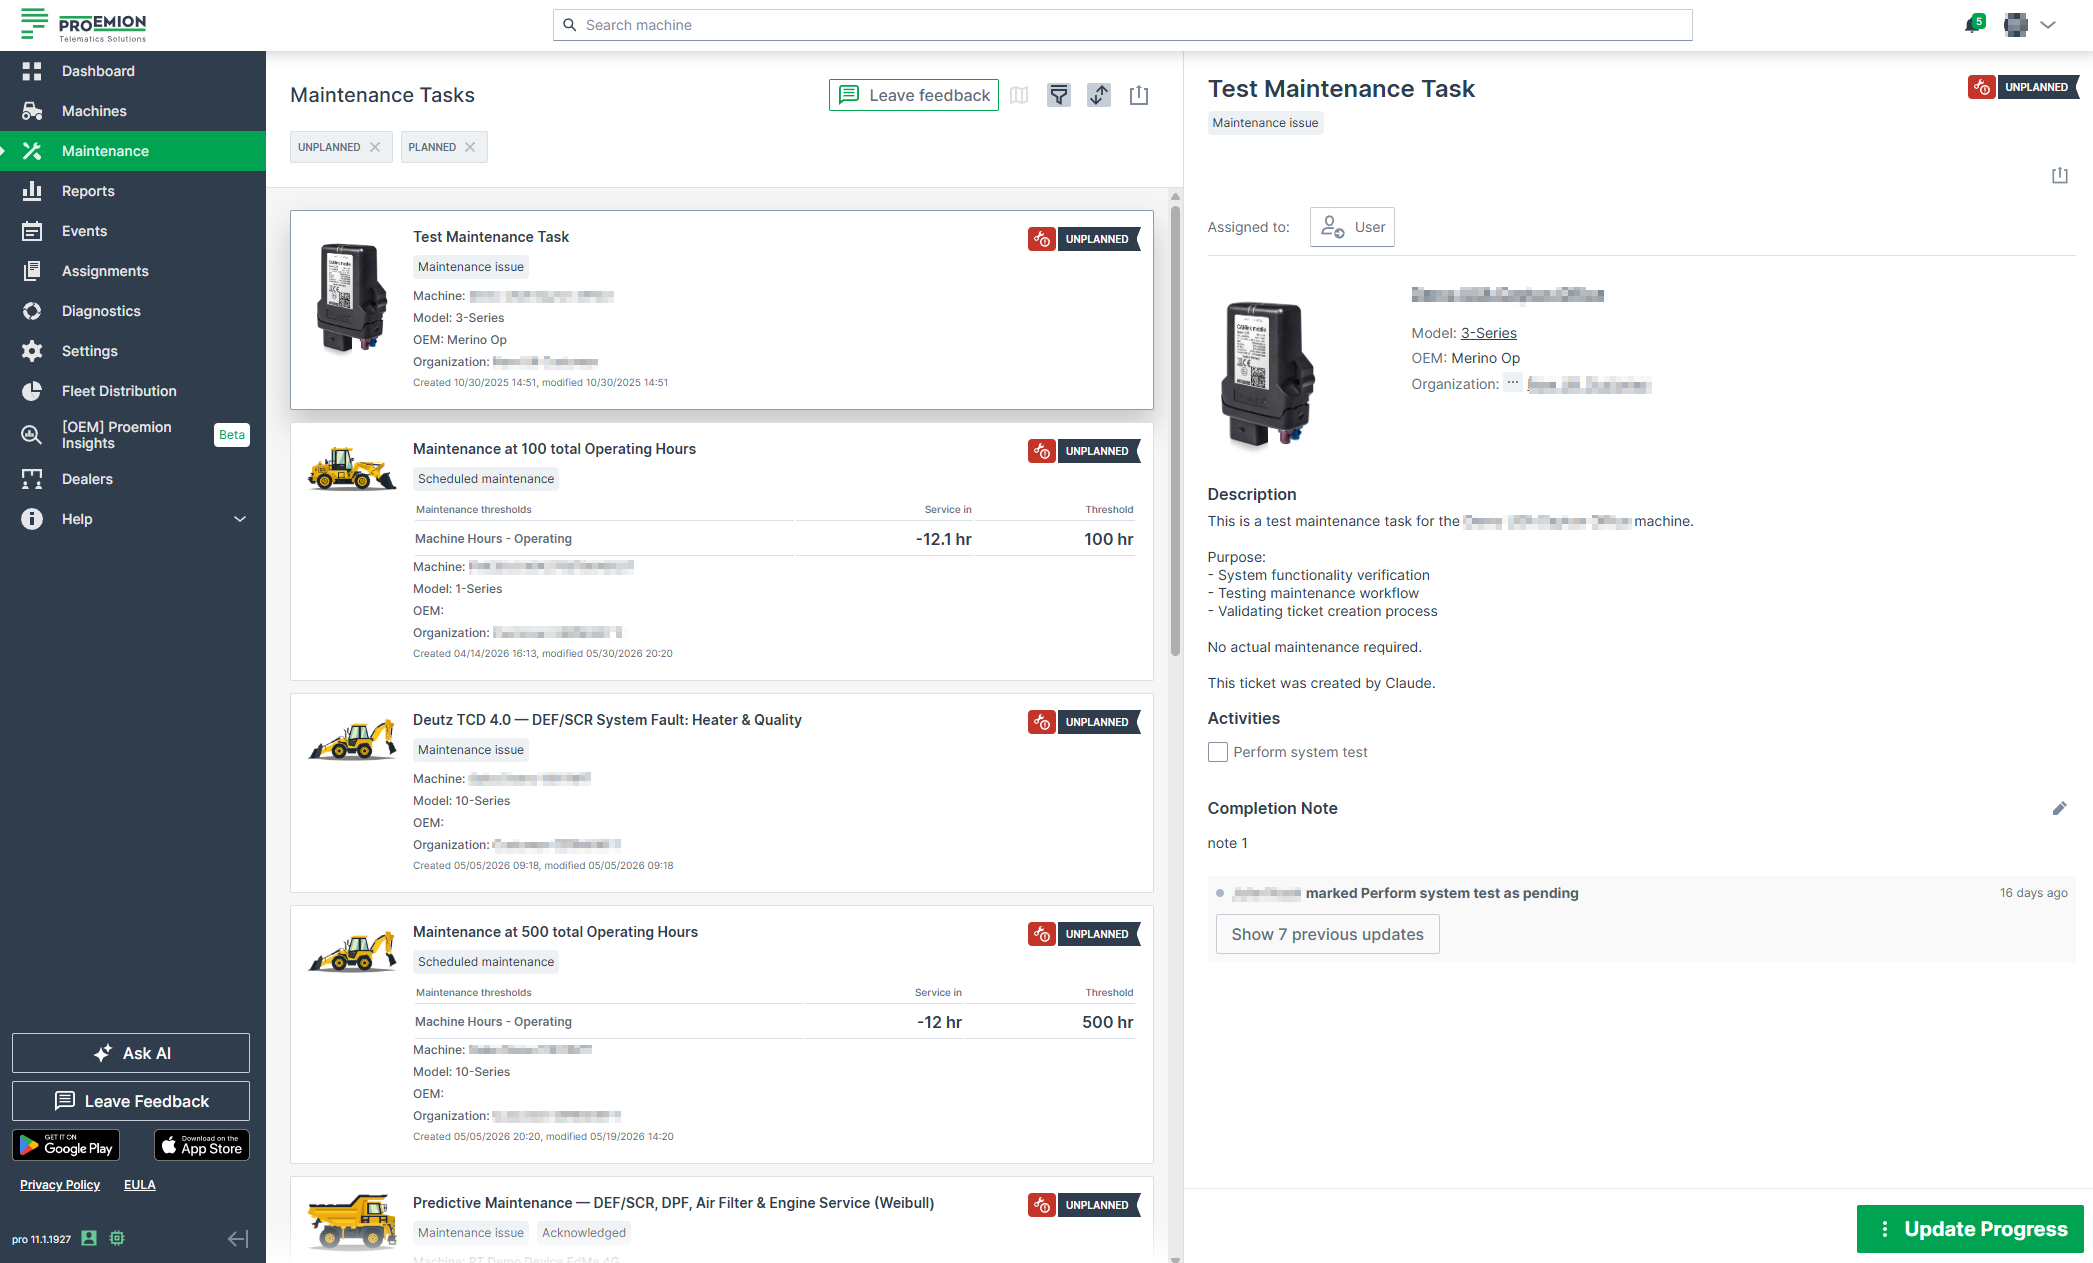Expand the Help menu chevron
The image size is (2093, 1263).
(x=240, y=519)
